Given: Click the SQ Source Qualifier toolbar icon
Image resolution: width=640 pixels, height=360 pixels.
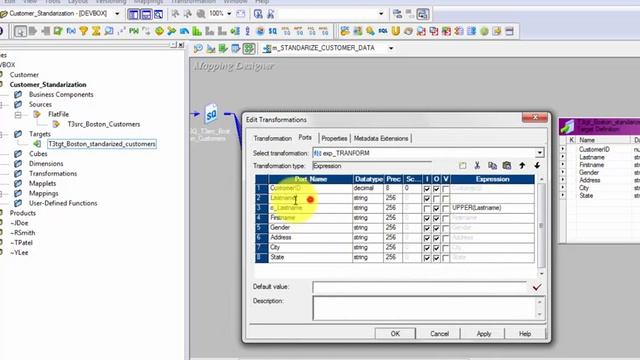Looking at the screenshot, I should [x=273, y=31].
